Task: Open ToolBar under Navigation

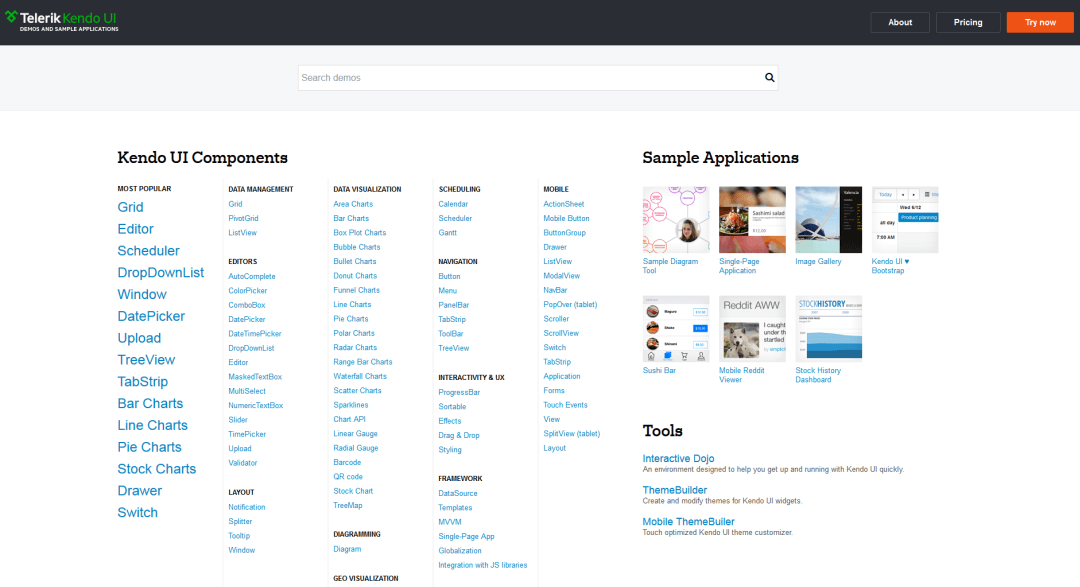Action: coord(450,333)
